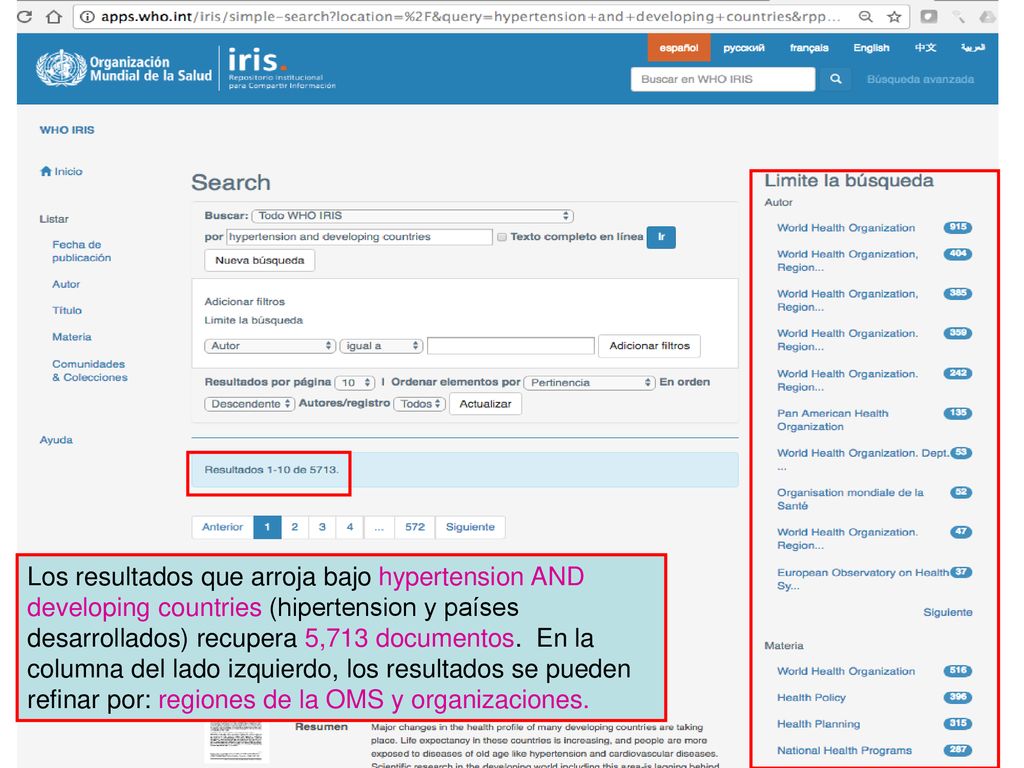Click the WHO IRIS breadcrumb link
This screenshot has height=768, width=1024.
(x=67, y=130)
